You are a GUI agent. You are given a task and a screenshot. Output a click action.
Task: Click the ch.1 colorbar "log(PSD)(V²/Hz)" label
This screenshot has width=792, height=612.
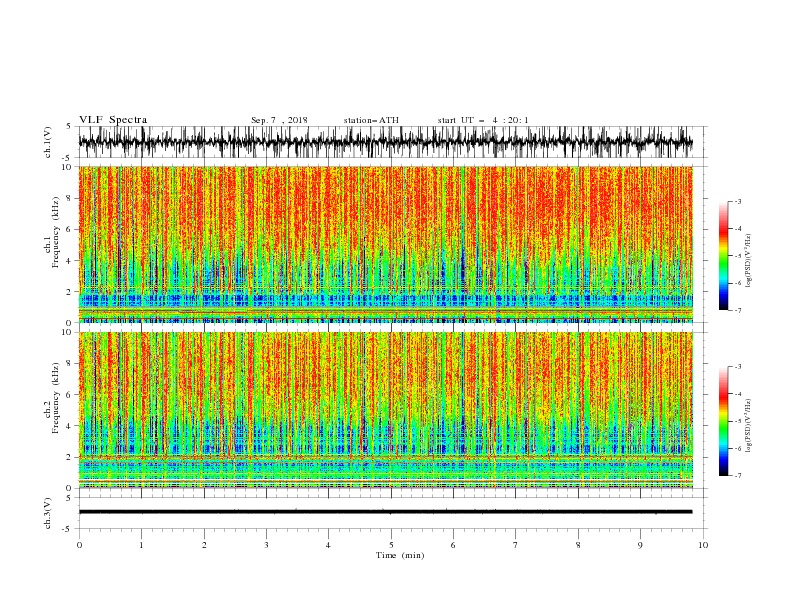click(749, 261)
